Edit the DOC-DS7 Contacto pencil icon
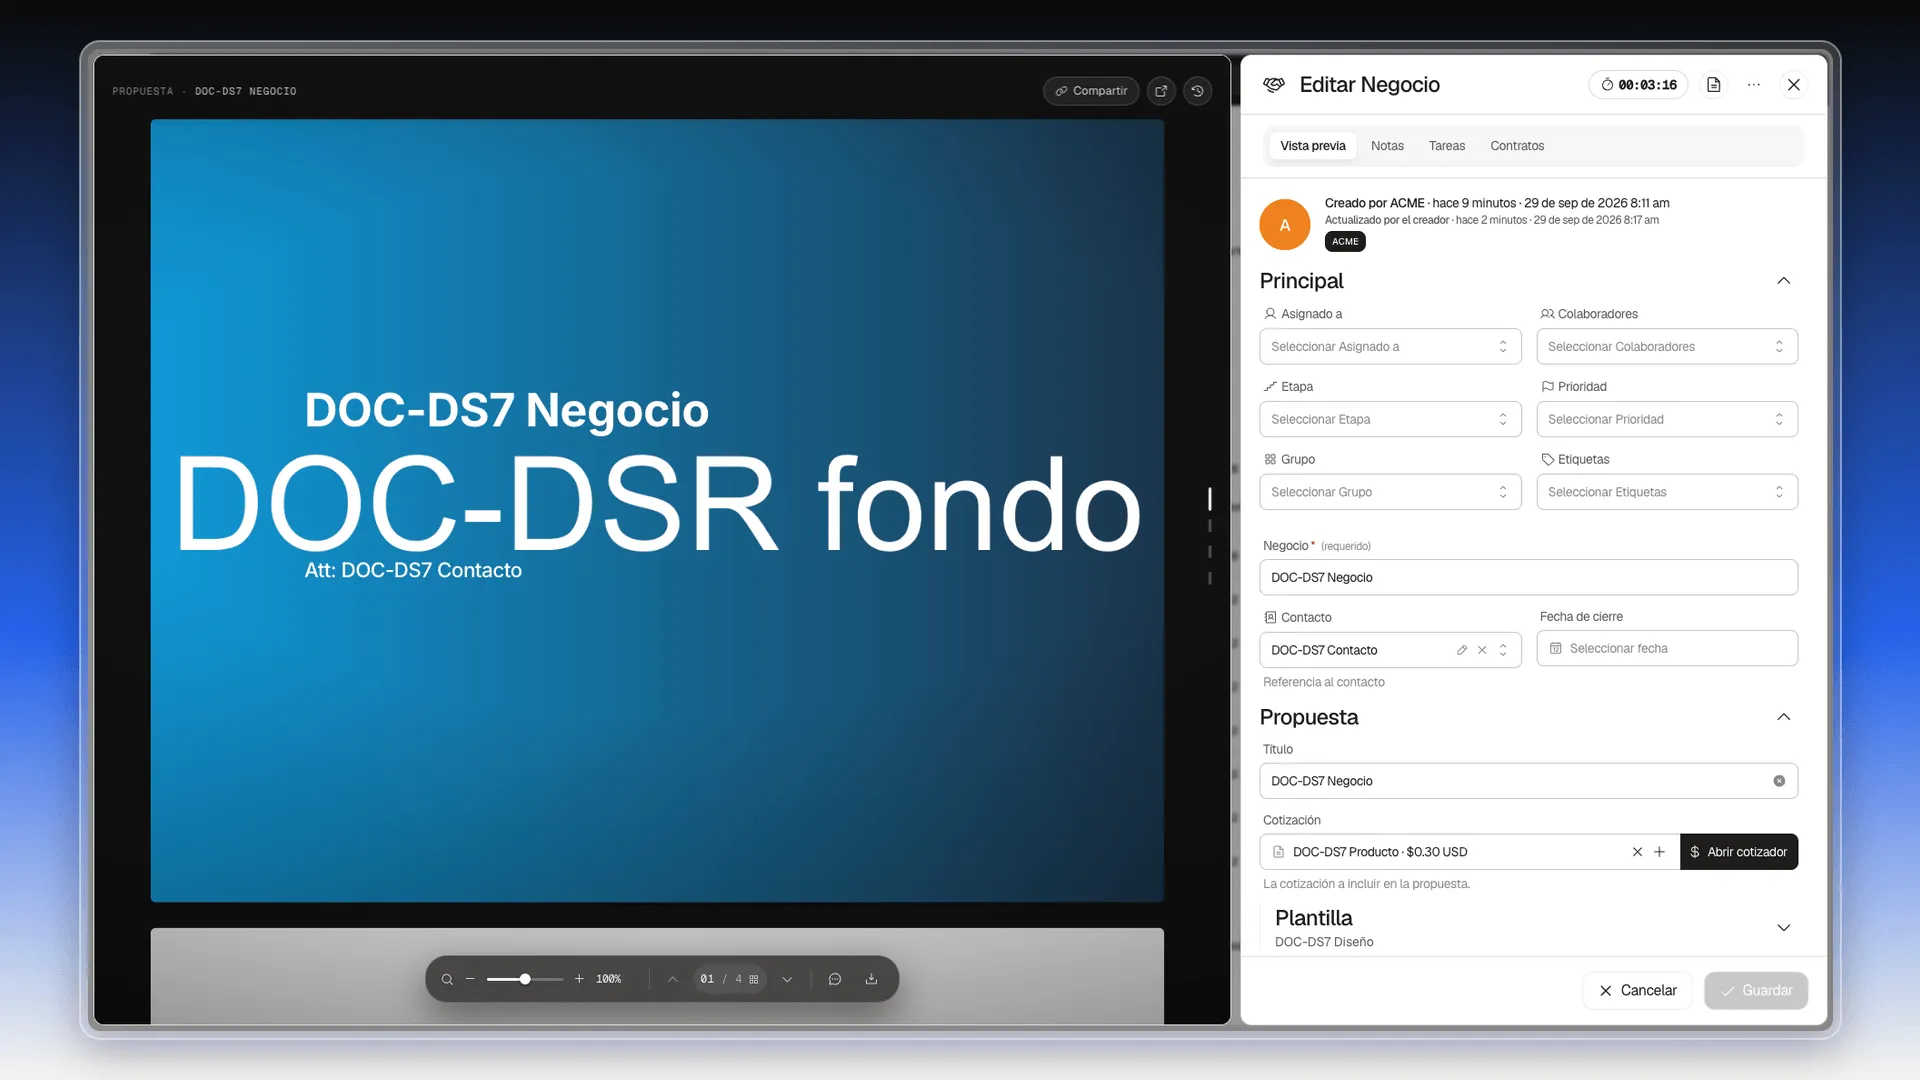 tap(1462, 650)
